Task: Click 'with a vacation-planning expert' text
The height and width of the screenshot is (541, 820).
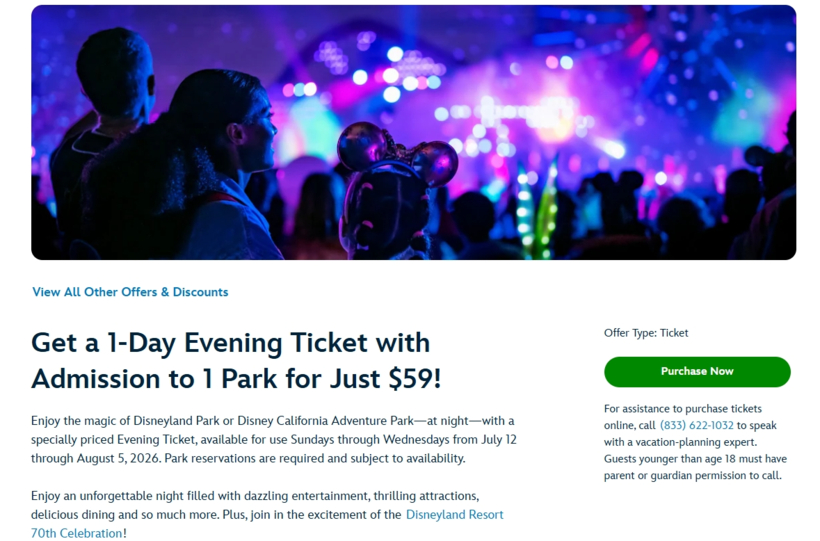Action: pyautogui.click(x=680, y=442)
